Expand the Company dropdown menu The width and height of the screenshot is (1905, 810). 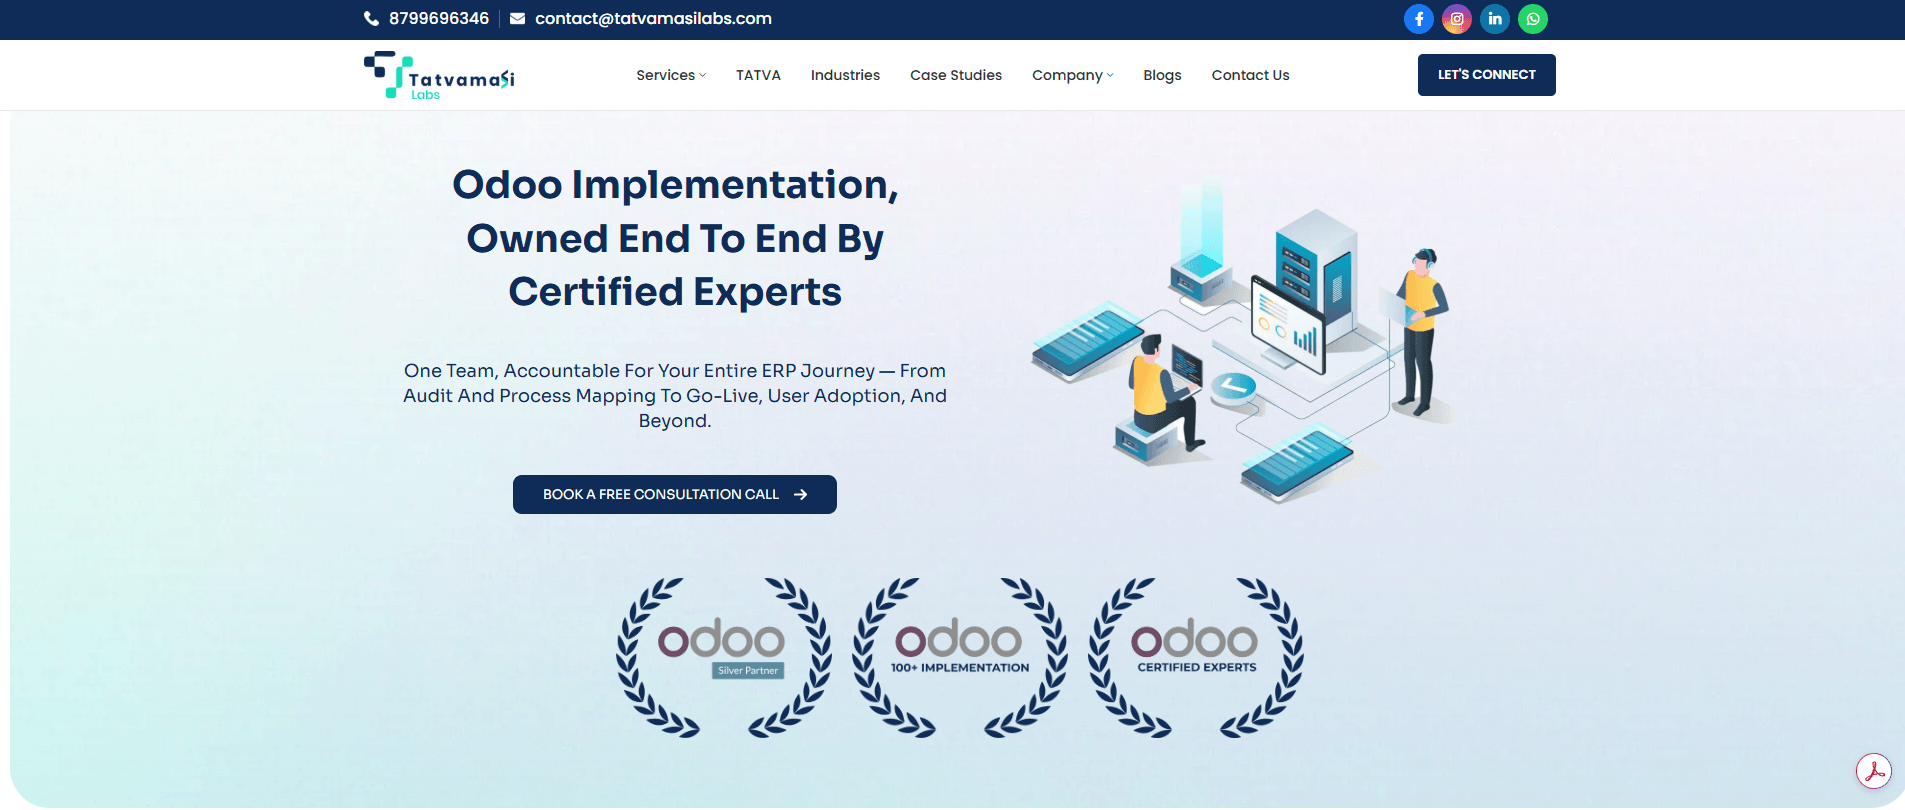pyautogui.click(x=1072, y=75)
